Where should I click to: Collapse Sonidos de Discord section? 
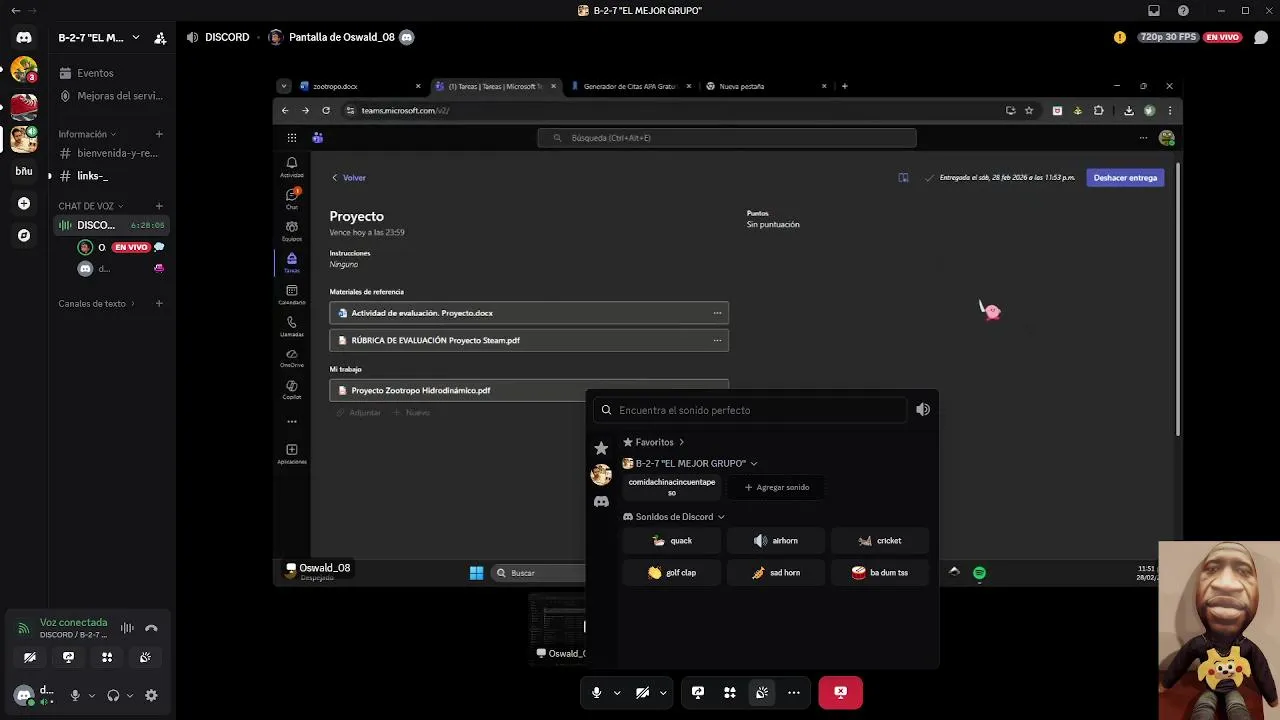pos(674,517)
